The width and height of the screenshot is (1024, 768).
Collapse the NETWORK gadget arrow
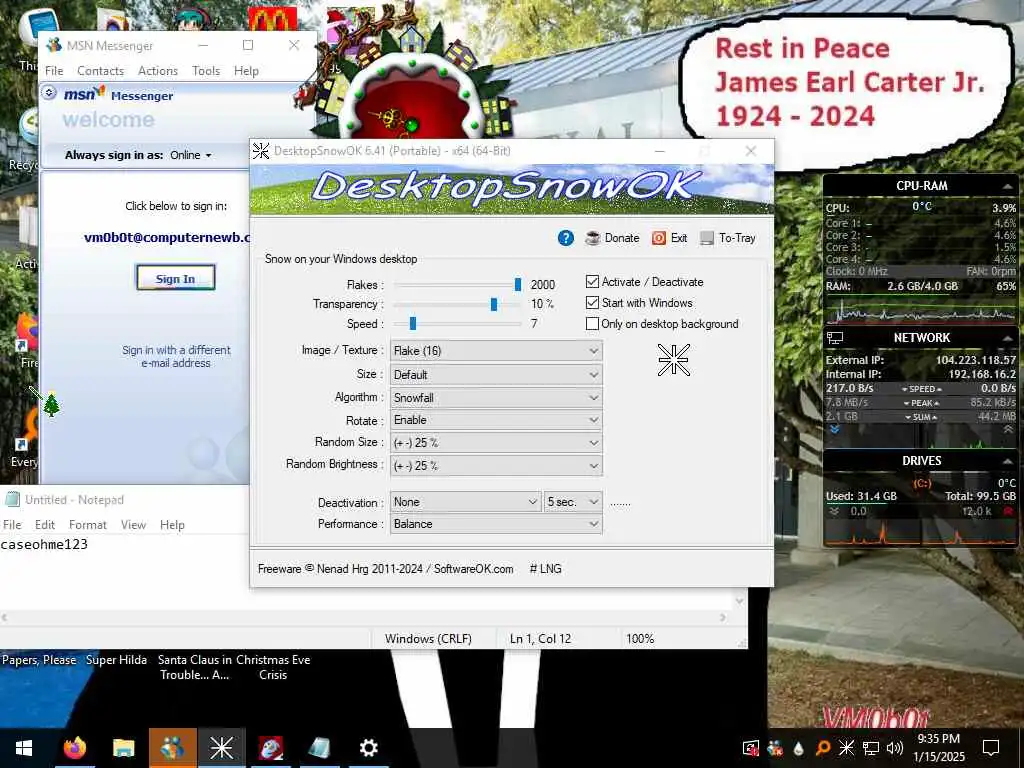coord(1007,338)
